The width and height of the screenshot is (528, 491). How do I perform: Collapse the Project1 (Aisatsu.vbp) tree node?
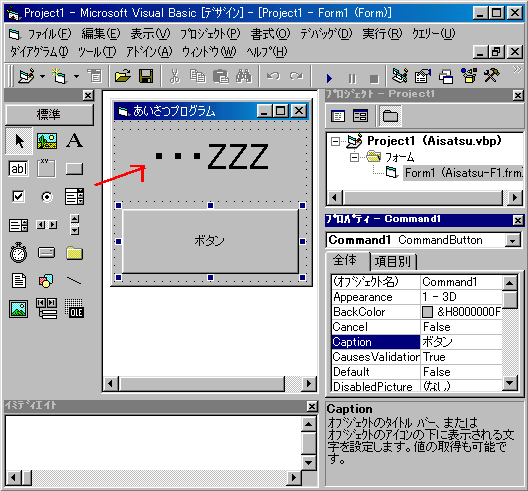tap(335, 141)
